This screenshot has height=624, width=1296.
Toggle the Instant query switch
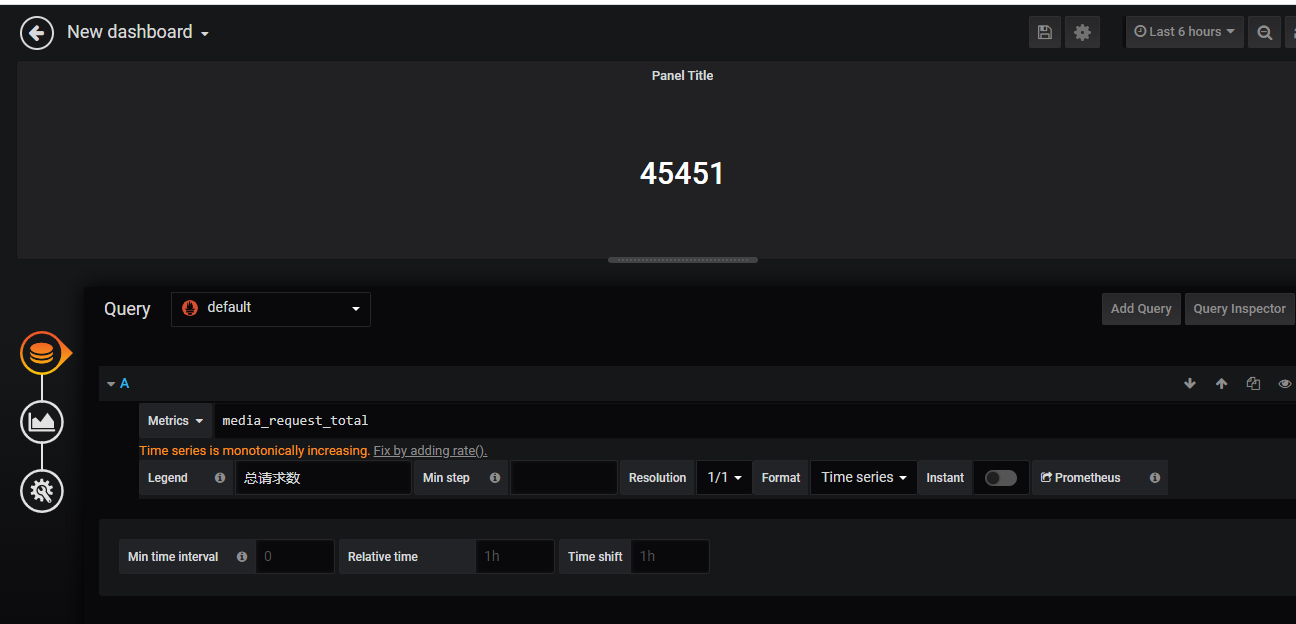pyautogui.click(x=1001, y=478)
